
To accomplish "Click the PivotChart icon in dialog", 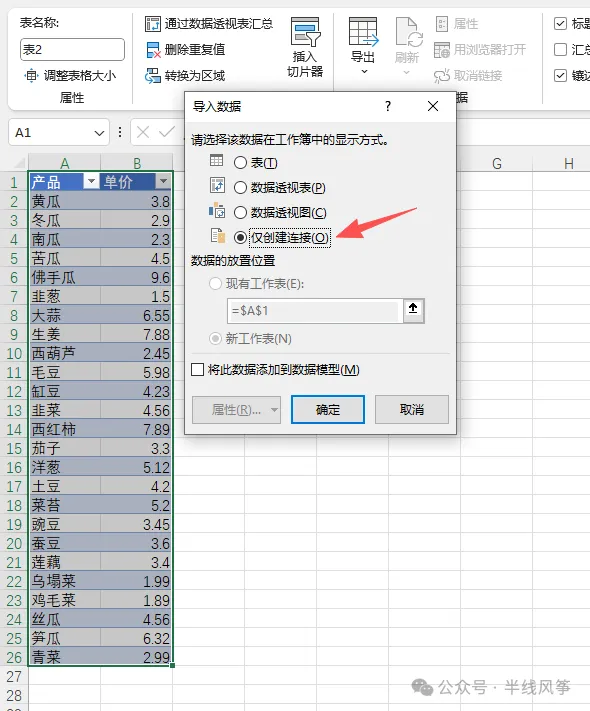I will (x=217, y=210).
